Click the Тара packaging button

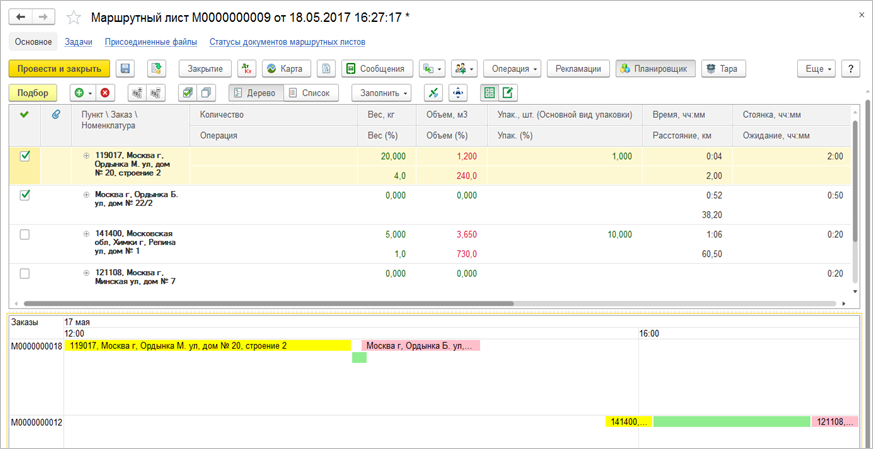[722, 69]
